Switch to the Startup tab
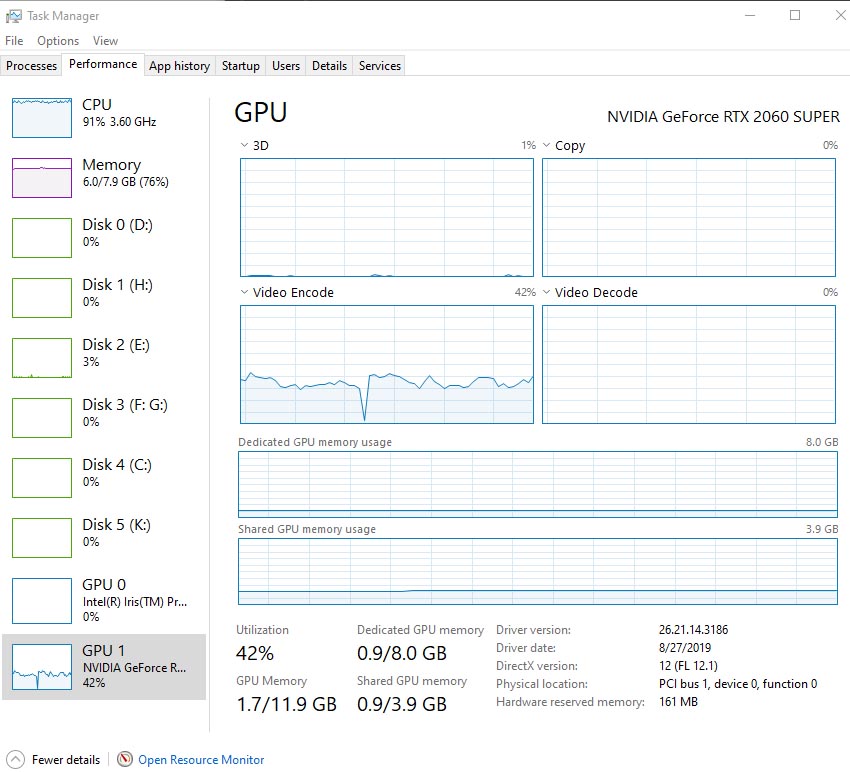 (241, 66)
